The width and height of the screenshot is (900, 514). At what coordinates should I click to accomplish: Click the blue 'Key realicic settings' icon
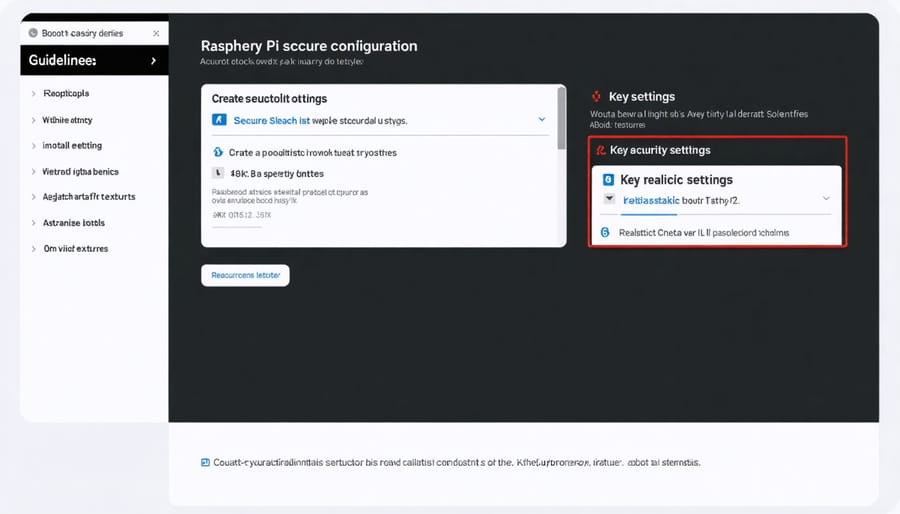pyautogui.click(x=608, y=180)
